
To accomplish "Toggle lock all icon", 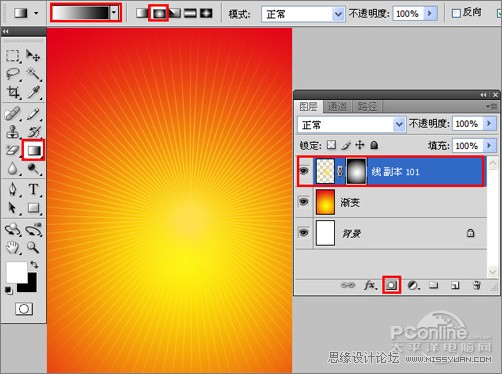I will 374,145.
